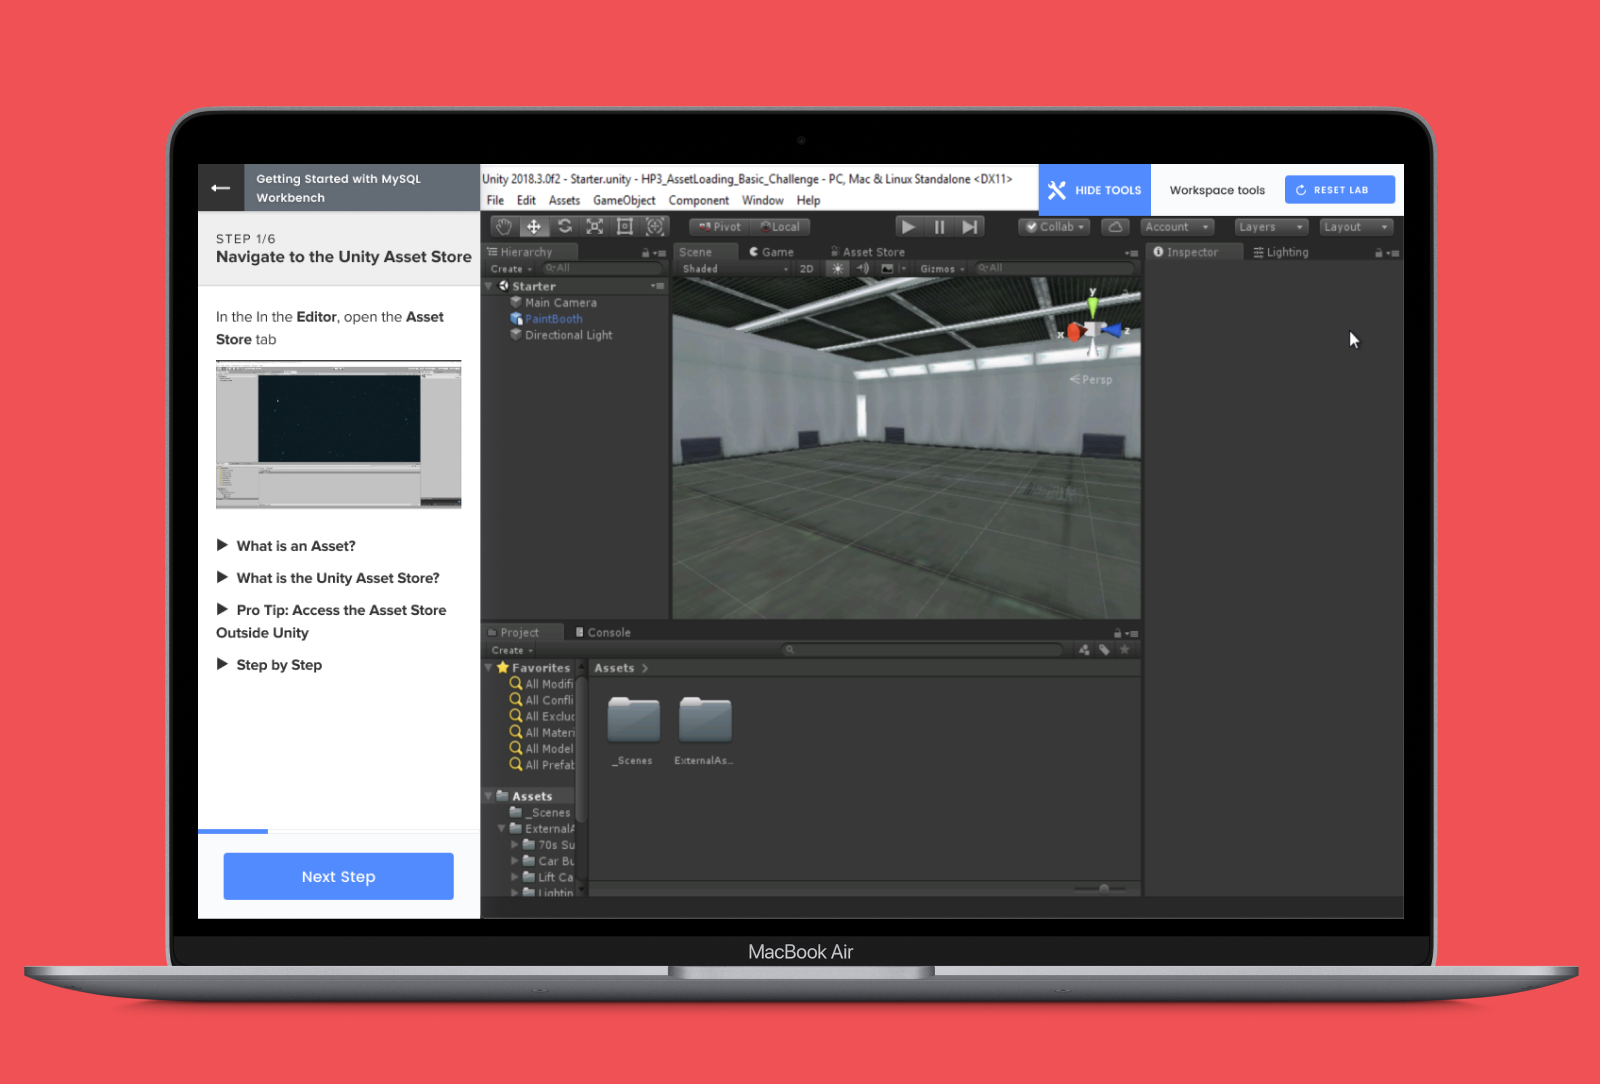Toggle scene audio speaker icon

(862, 269)
